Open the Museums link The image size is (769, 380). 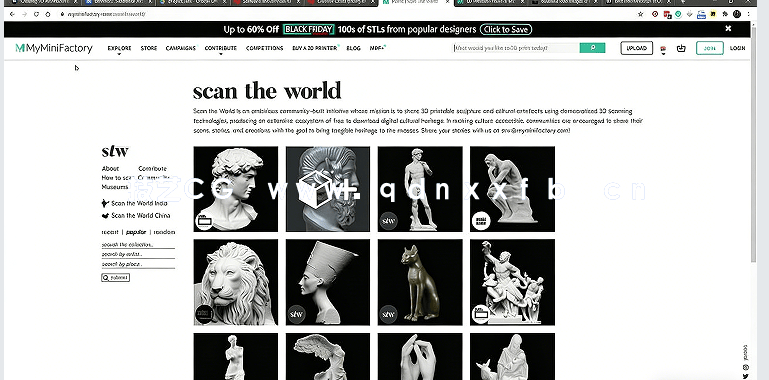[x=115, y=187]
